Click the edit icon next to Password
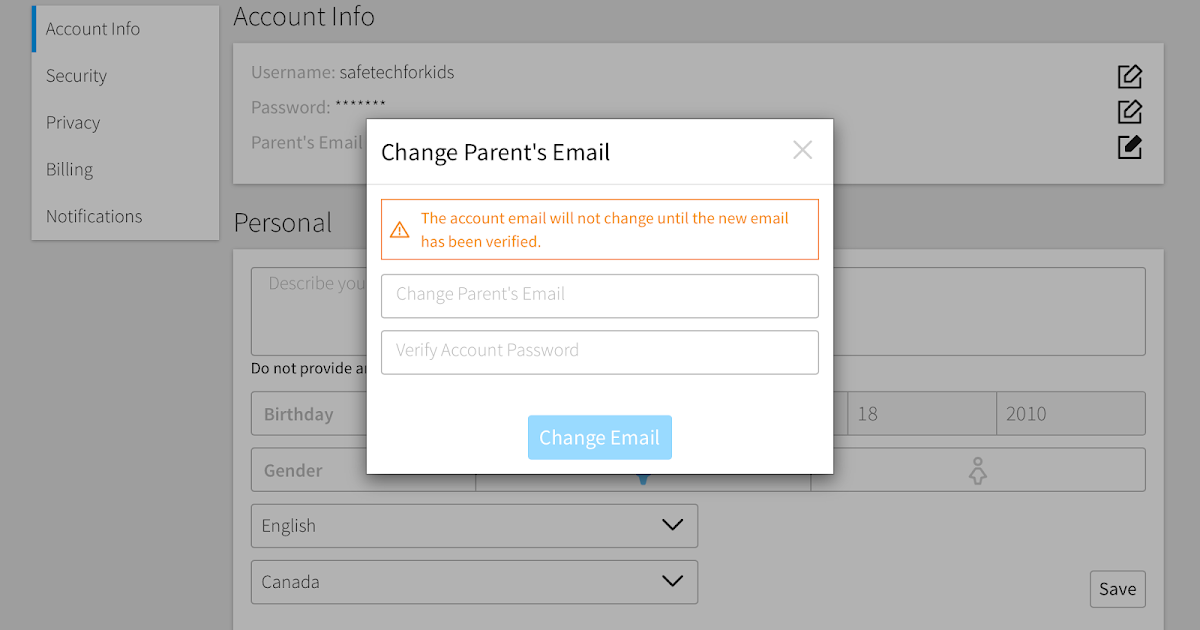Viewport: 1200px width, 630px height. pyautogui.click(x=1129, y=111)
